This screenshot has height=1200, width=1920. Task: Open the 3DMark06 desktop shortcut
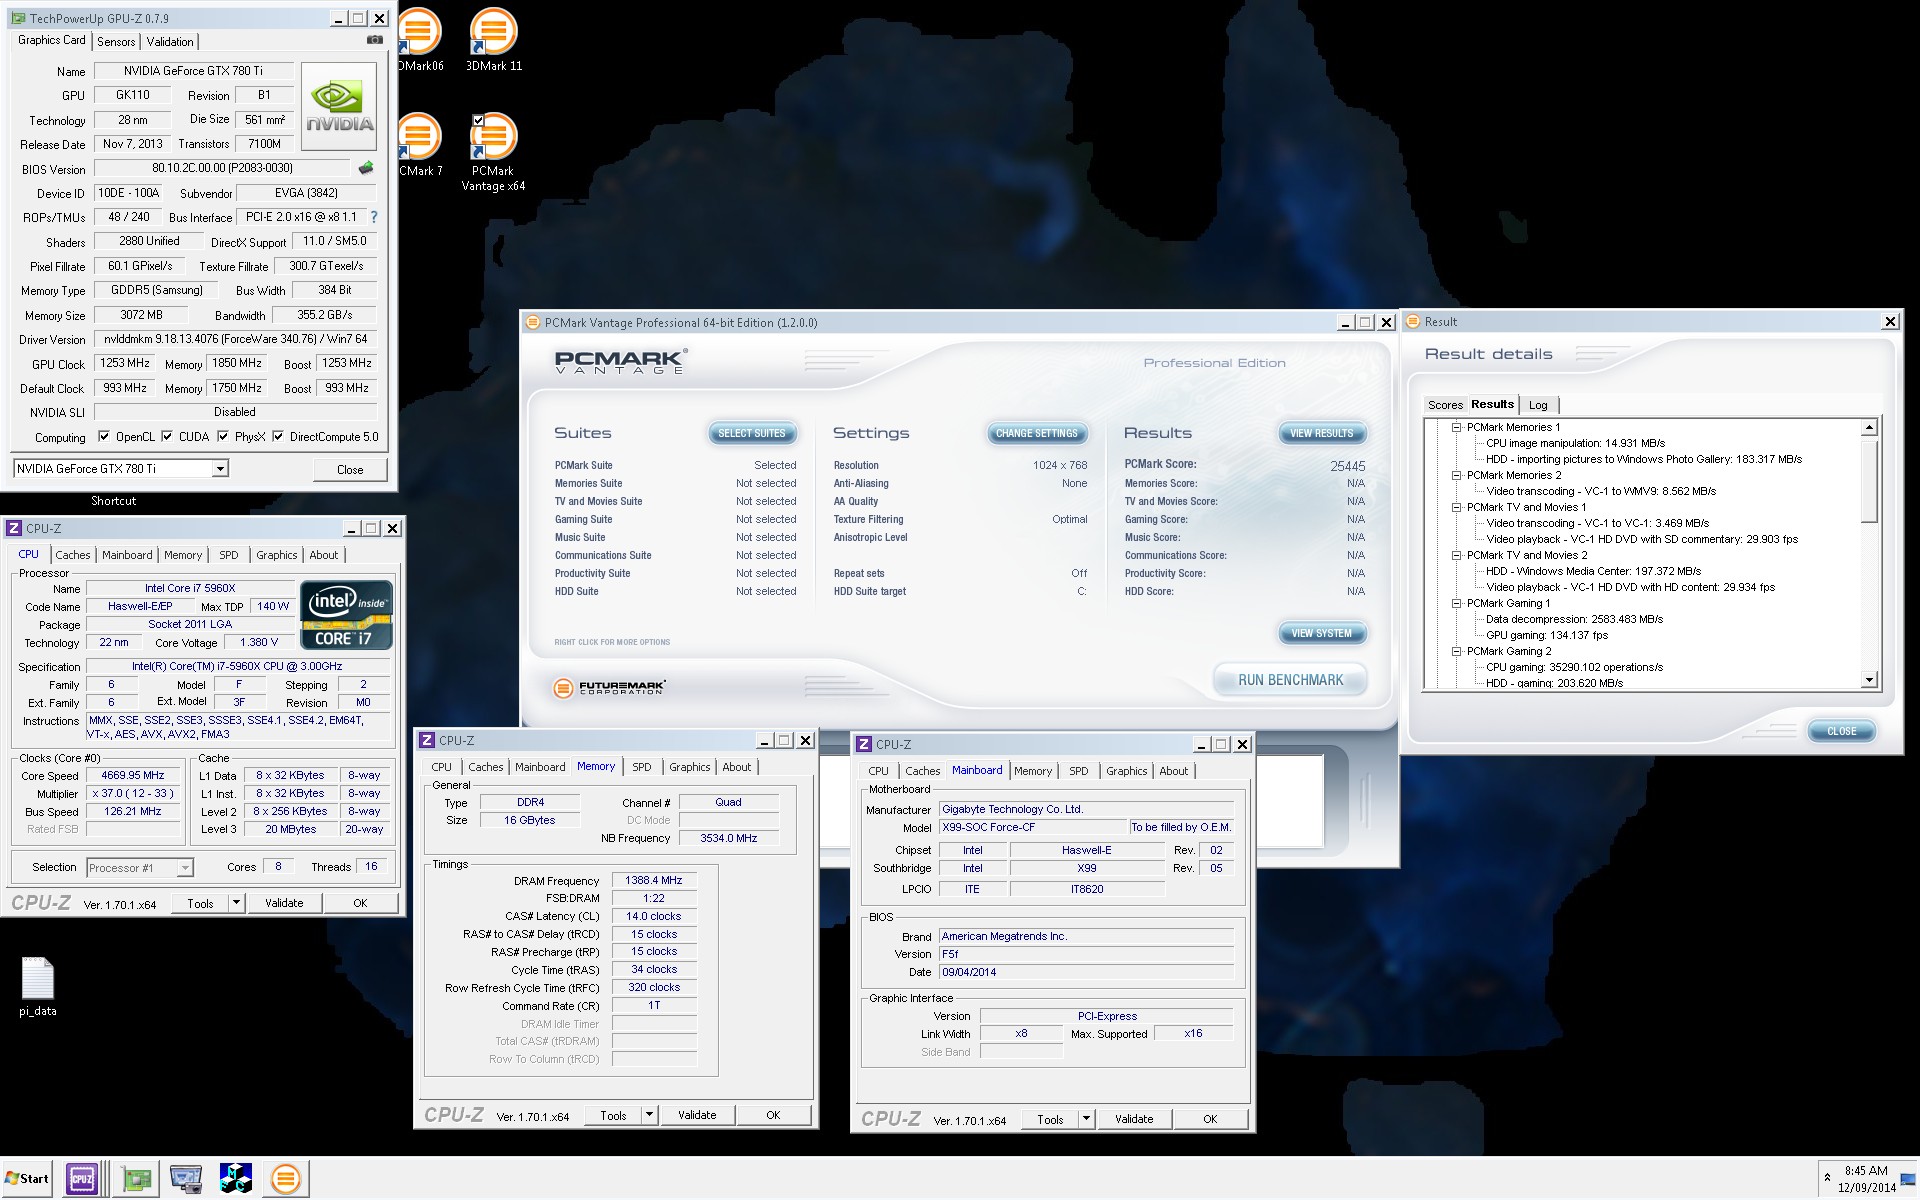[x=420, y=40]
